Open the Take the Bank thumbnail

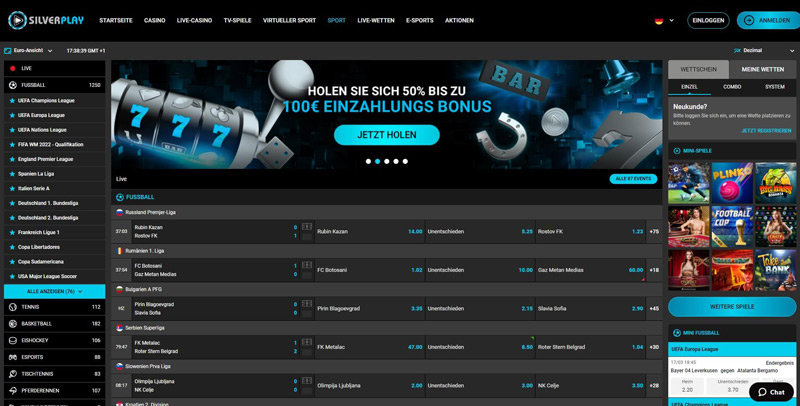[x=776, y=270]
